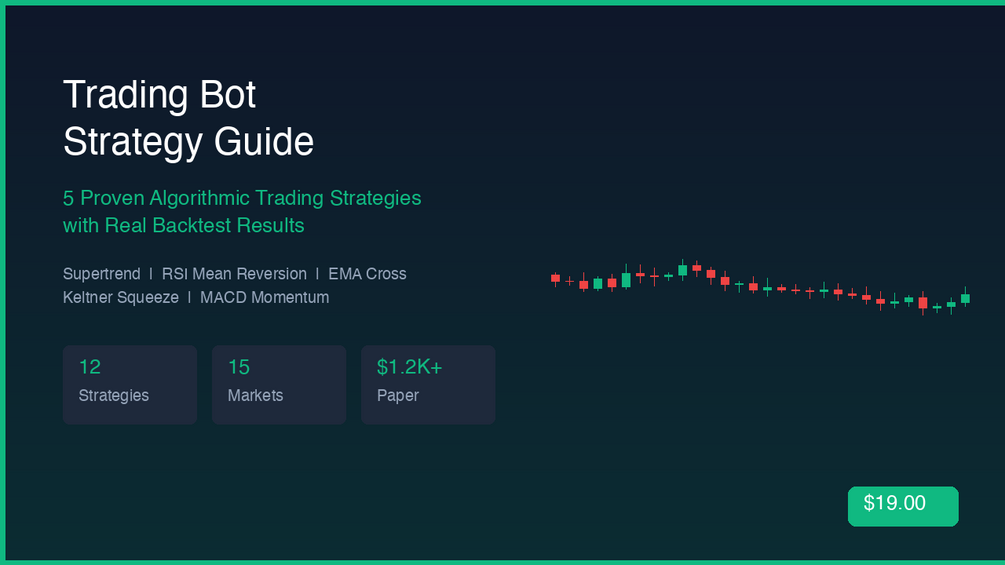Click the green subtitle about algorithmic strategies

click(241, 198)
